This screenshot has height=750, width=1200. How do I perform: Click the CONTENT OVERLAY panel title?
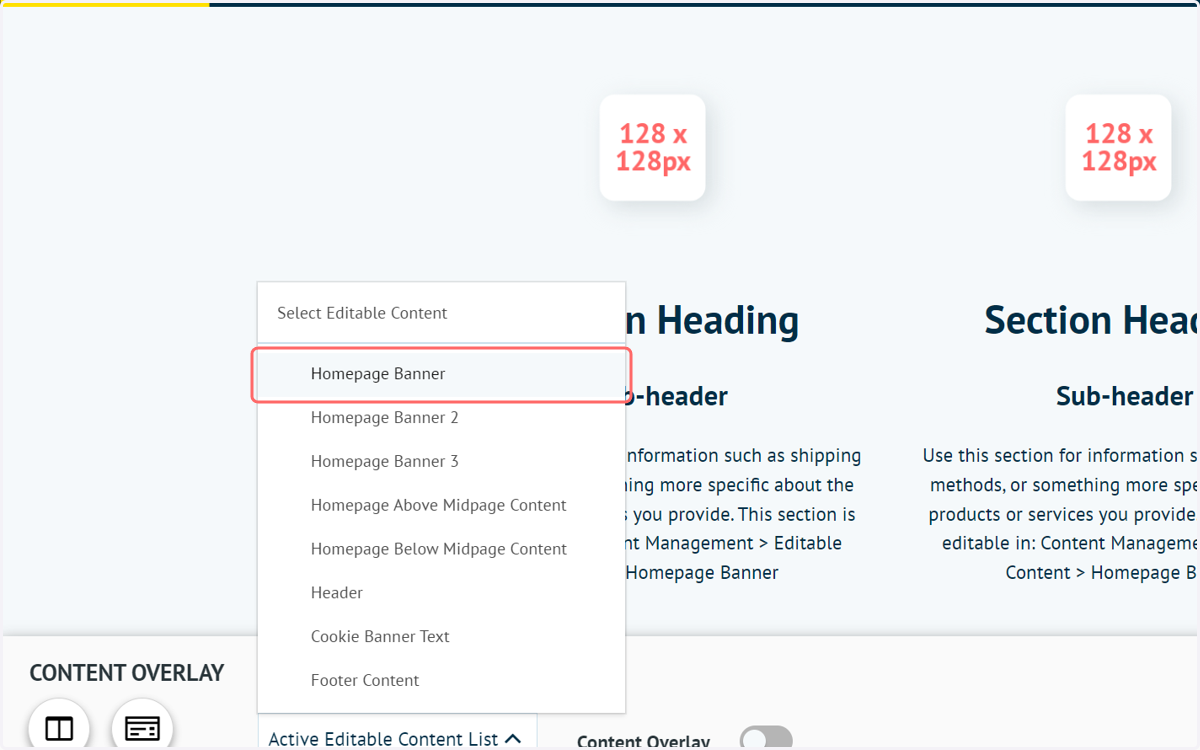[x=127, y=673]
